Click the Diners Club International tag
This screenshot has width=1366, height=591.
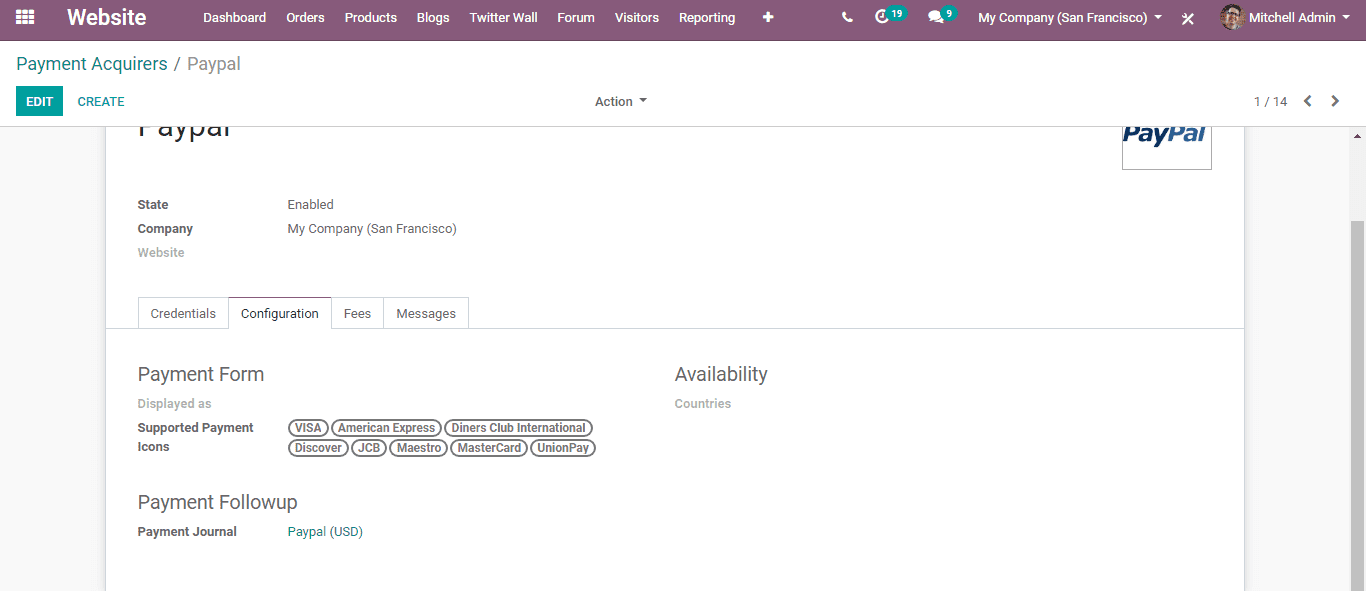click(x=518, y=428)
